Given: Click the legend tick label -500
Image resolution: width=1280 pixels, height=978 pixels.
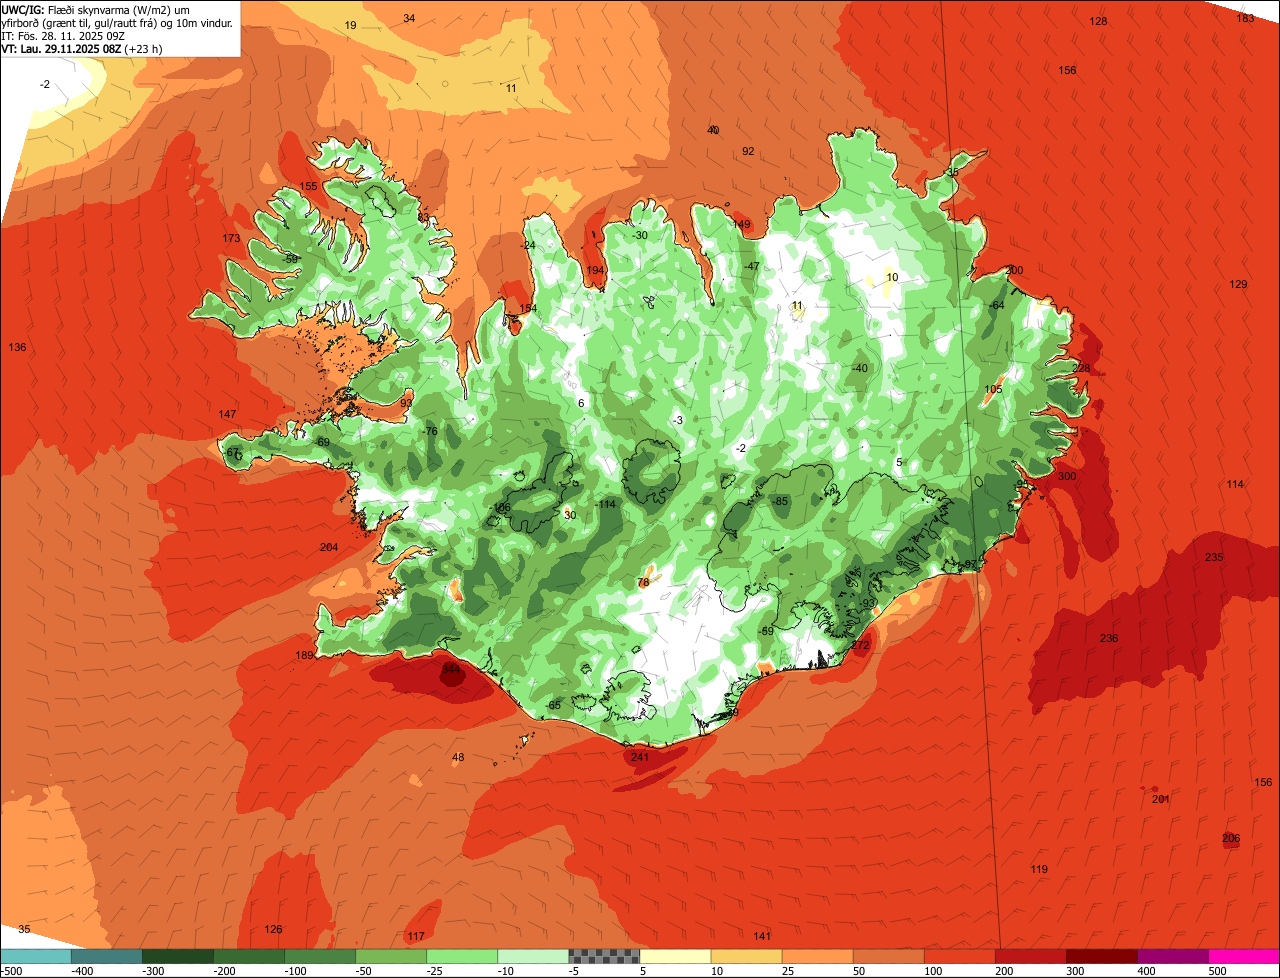Looking at the screenshot, I should tap(11, 970).
